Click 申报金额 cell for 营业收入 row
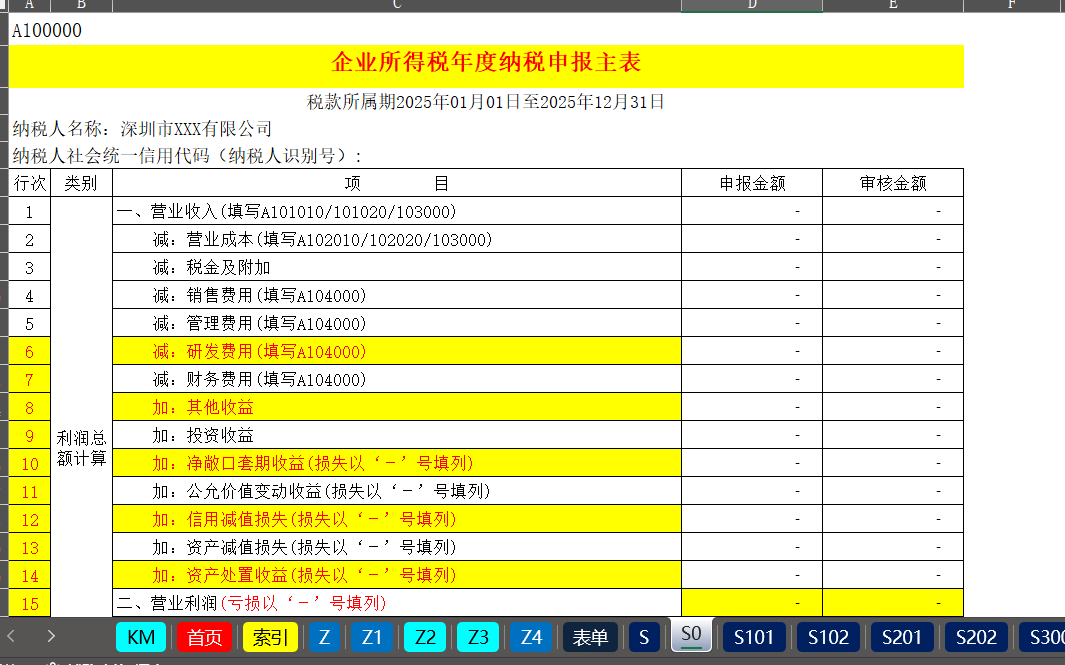 [x=752, y=211]
